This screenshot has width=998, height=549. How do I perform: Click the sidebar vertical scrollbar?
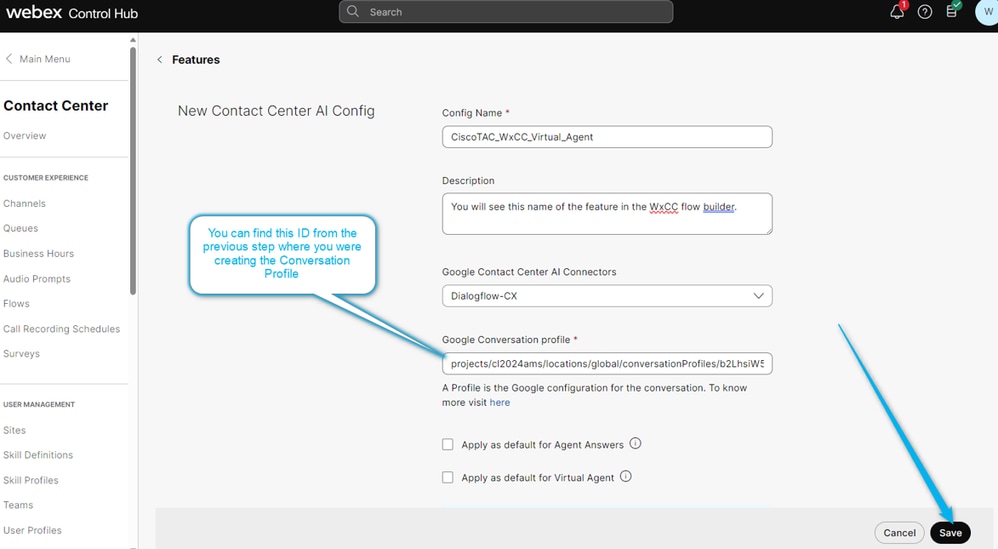tap(133, 172)
